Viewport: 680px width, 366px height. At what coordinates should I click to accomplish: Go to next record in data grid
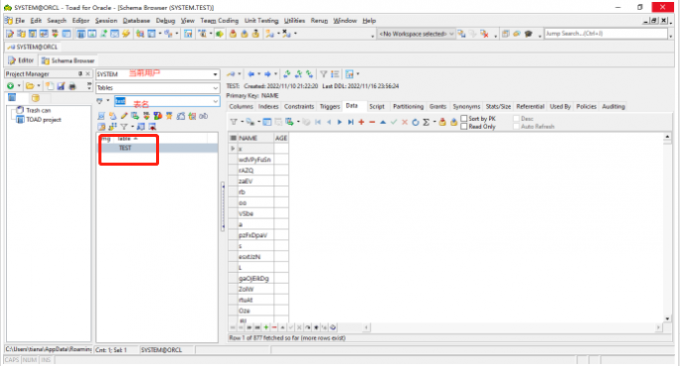tap(340, 122)
